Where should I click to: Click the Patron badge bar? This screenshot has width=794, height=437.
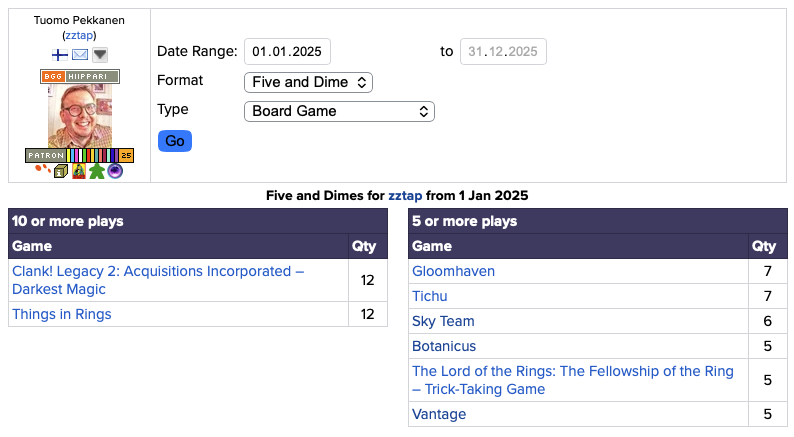click(x=80, y=155)
